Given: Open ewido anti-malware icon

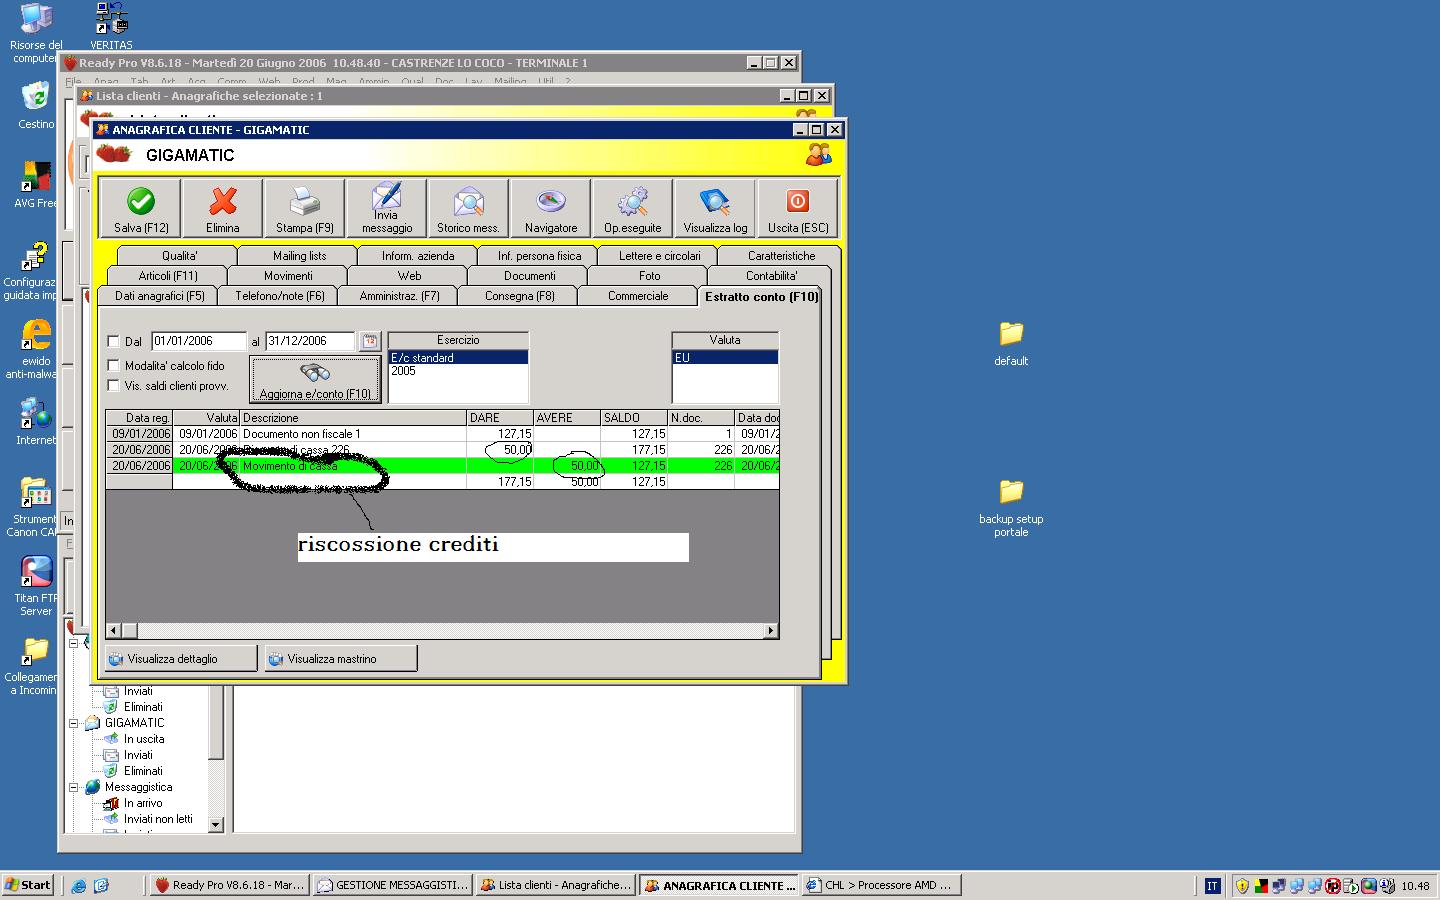Looking at the screenshot, I should (x=36, y=350).
